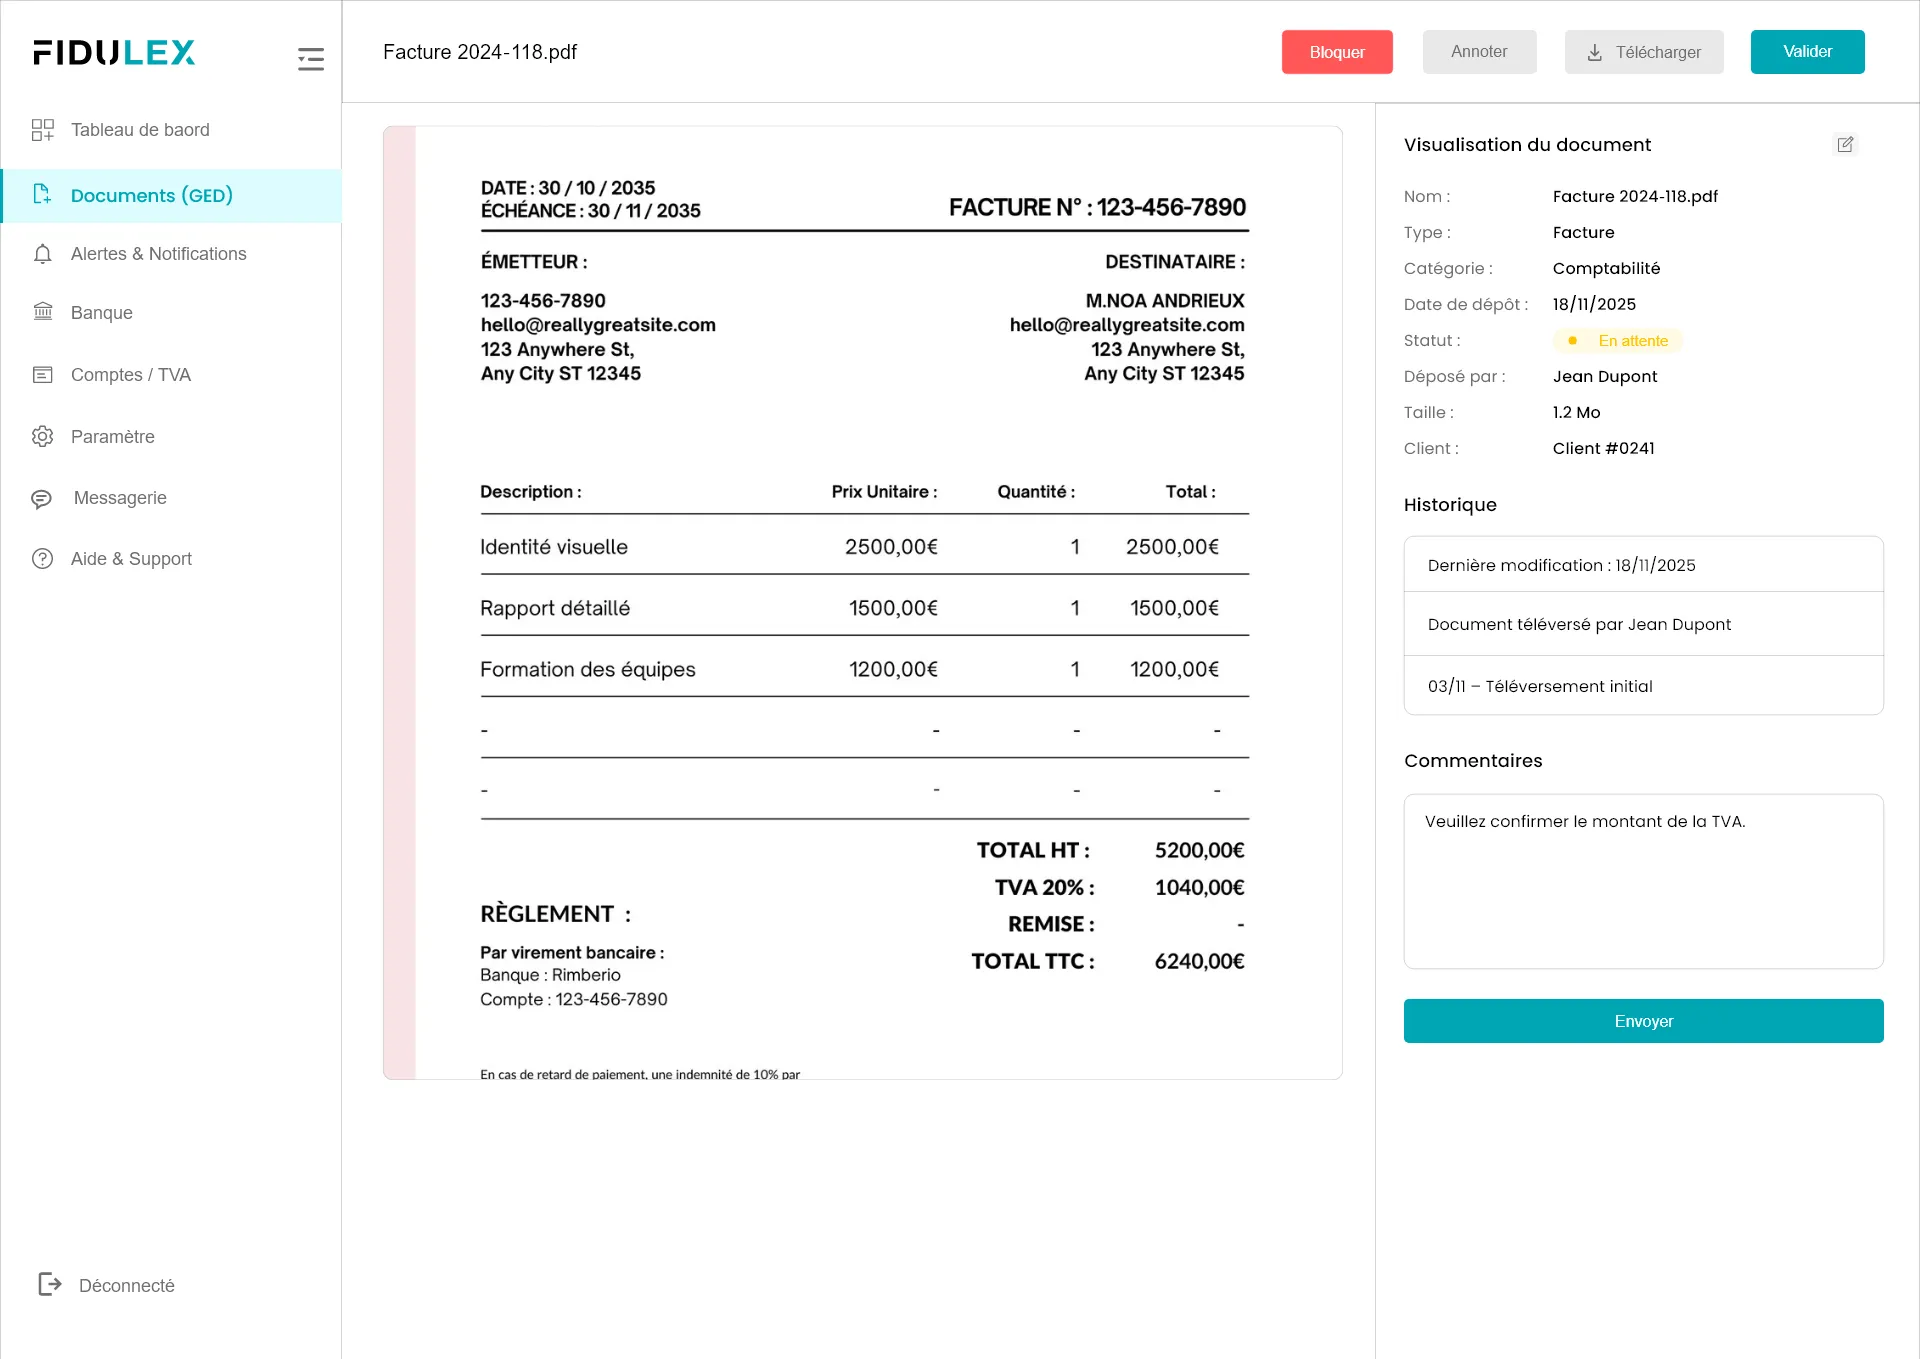Click the Tableau de bord grid icon
Screen dimensions: 1920x1359
pyautogui.click(x=42, y=130)
